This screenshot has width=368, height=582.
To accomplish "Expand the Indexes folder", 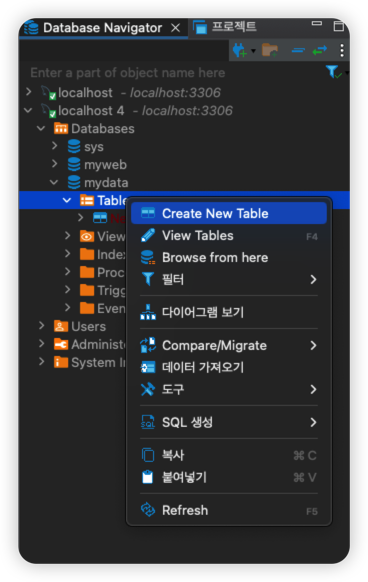I will pyautogui.click(x=68, y=254).
